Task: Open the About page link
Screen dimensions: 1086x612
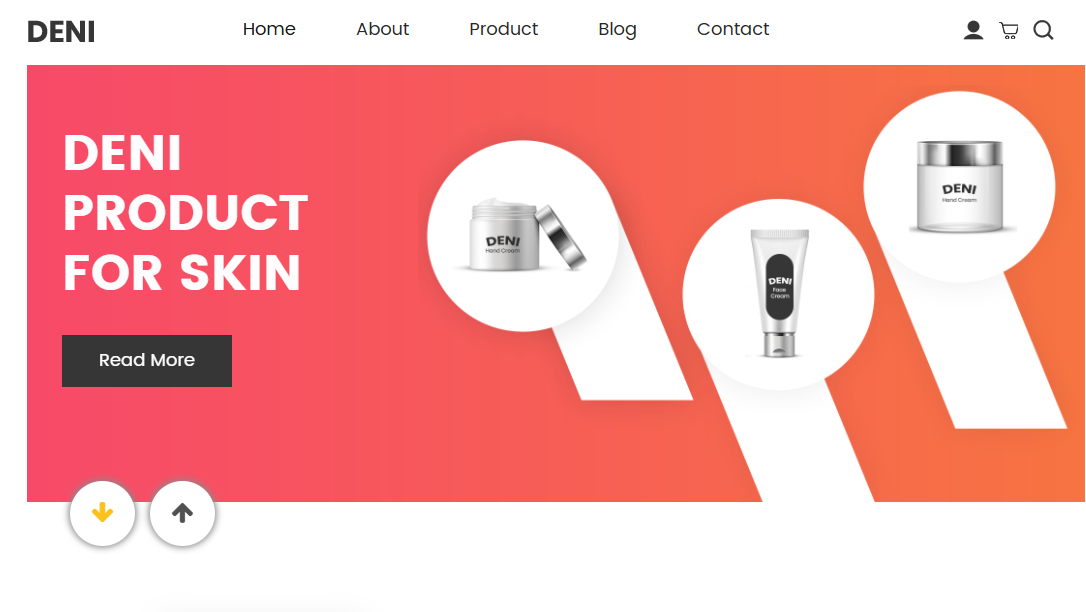Action: tap(382, 29)
